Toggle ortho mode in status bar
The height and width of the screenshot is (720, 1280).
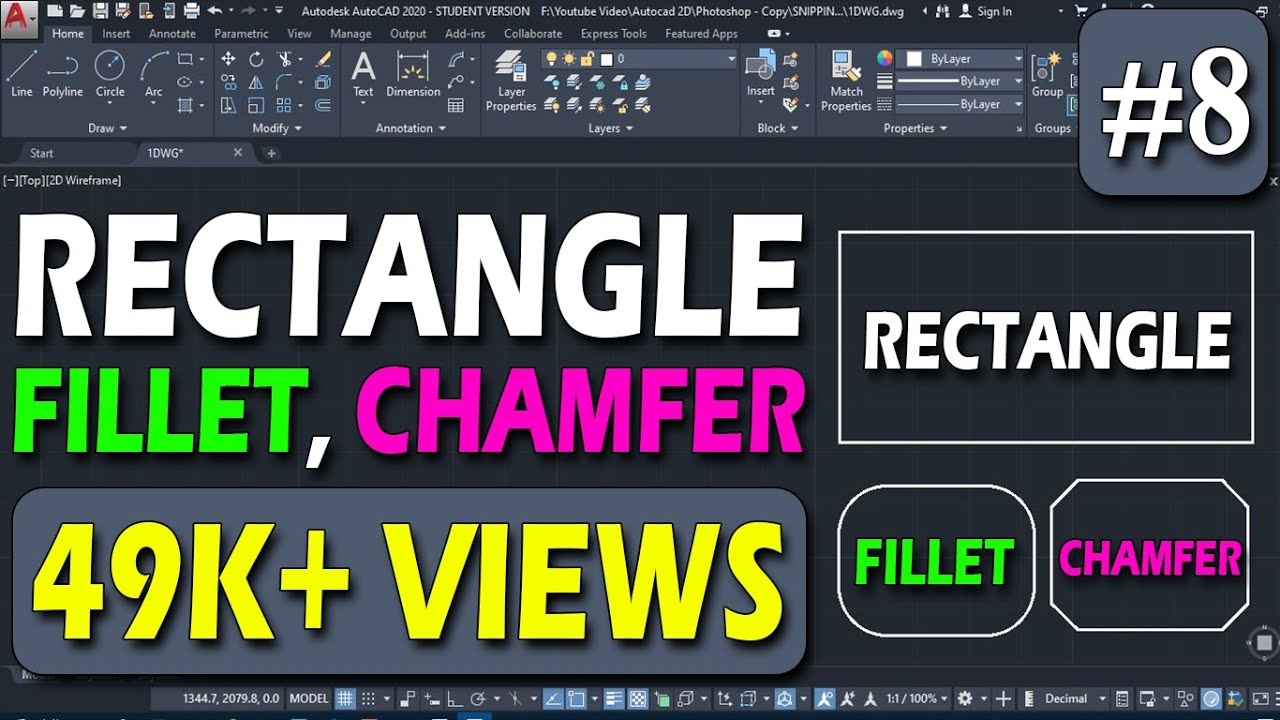(x=455, y=698)
